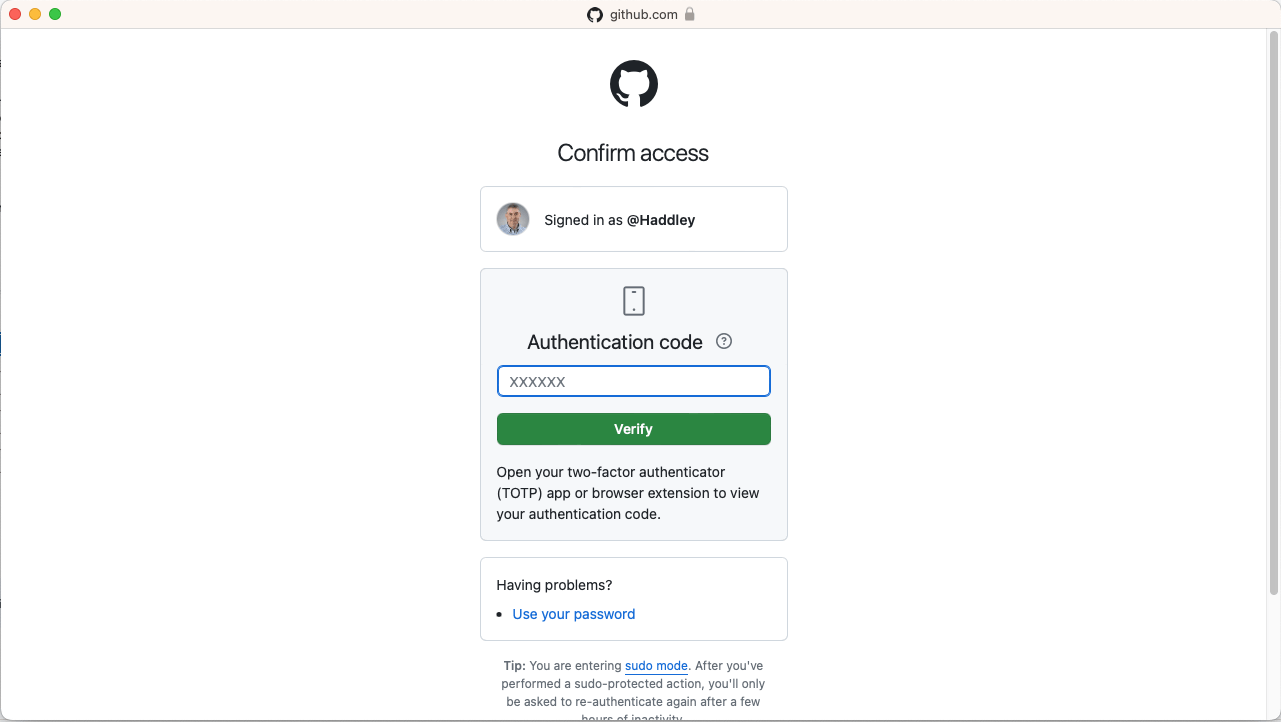The height and width of the screenshot is (722, 1281).
Task: Click the help question mark icon
Action: point(725,341)
